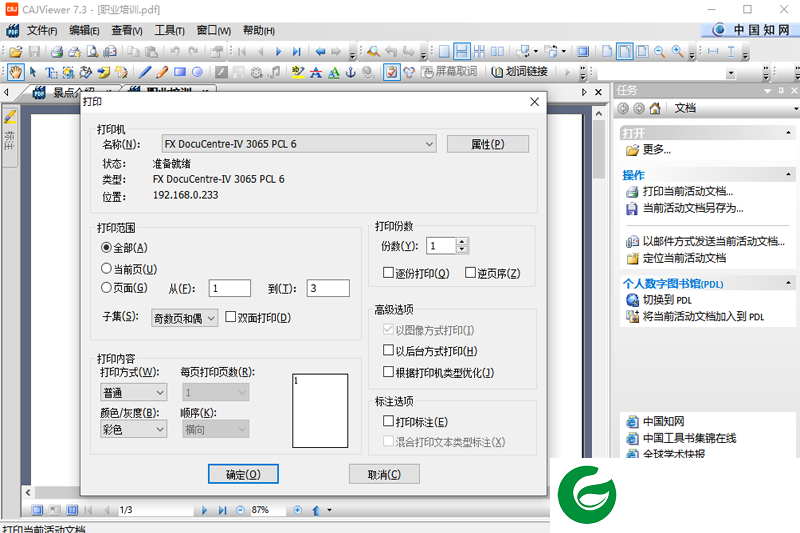Open printer 属性(P) properties button
Screen dimensions: 800x533
pos(488,144)
